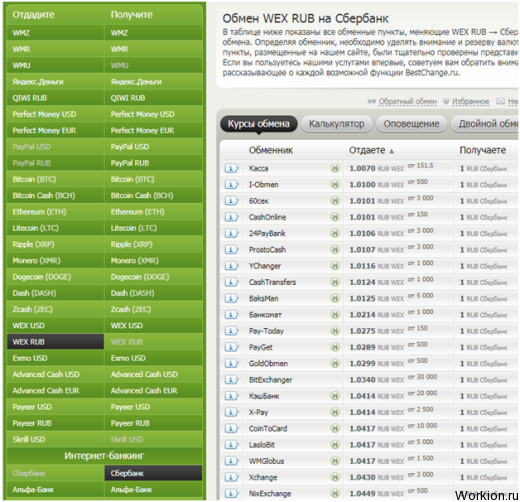
Task: Click info icon next to YChanger
Action: (x=231, y=266)
